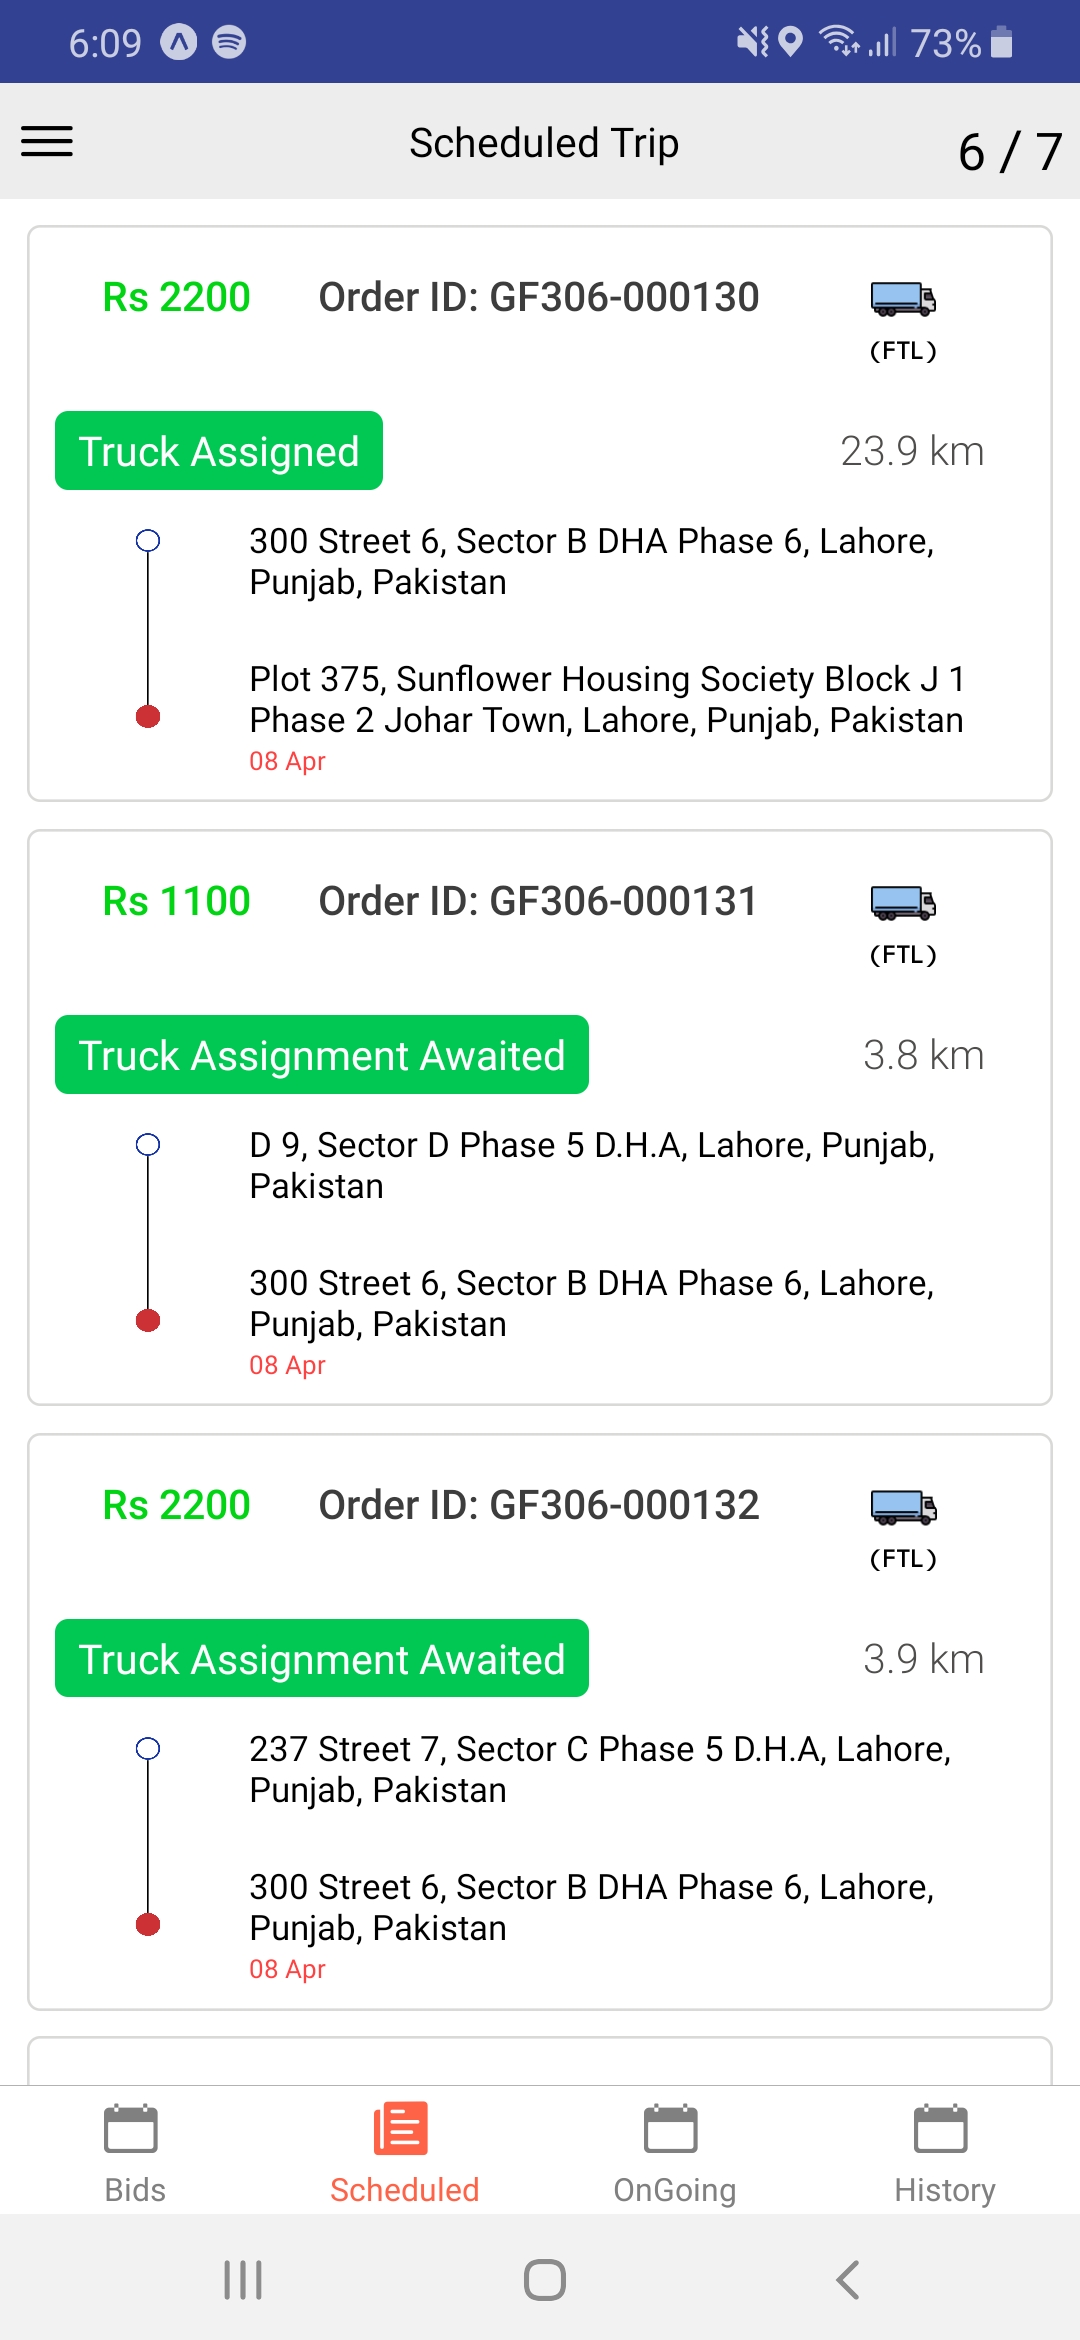Open the Android recent apps button
Screen dimensions: 1080x2340
pos(243,2280)
